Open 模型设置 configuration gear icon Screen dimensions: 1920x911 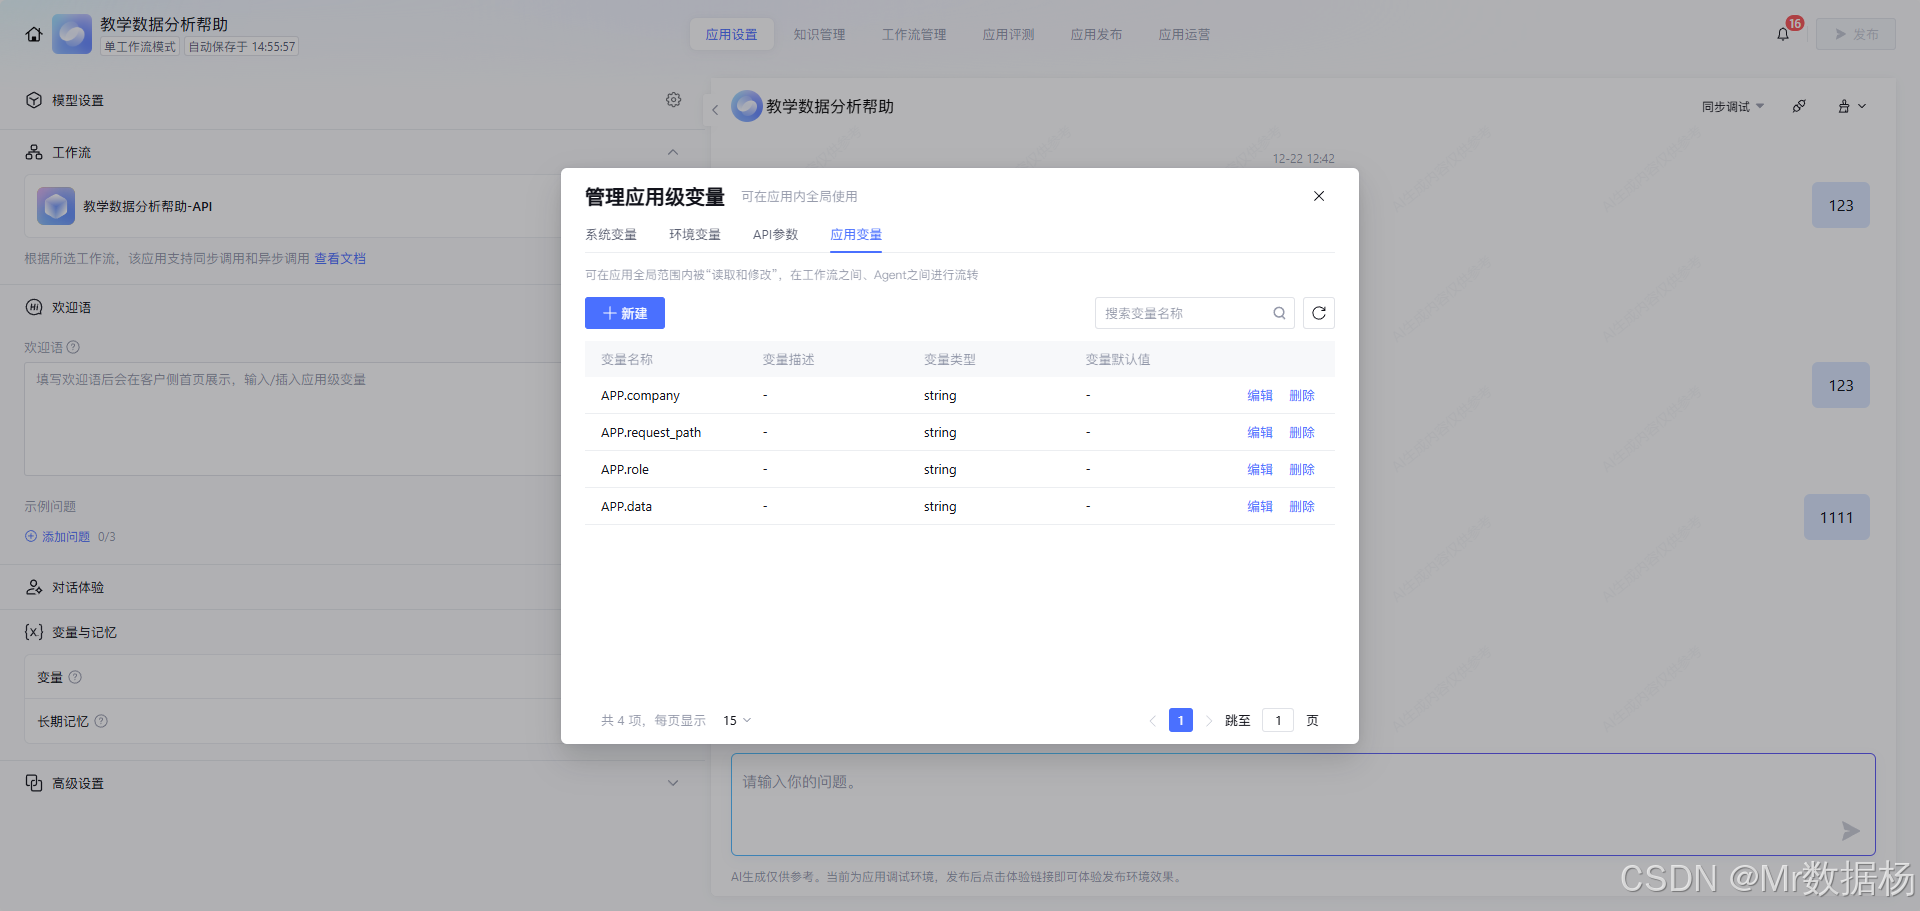point(673,99)
